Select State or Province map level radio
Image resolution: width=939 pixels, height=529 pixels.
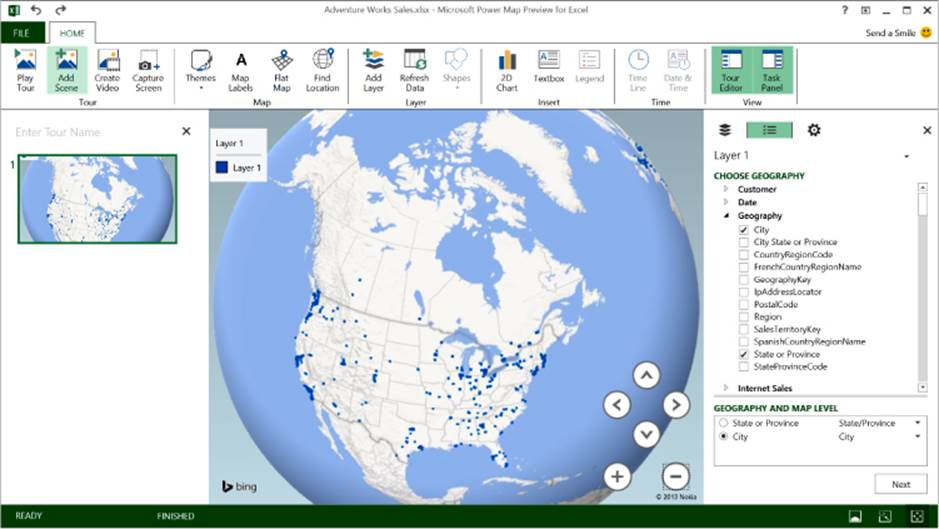click(x=723, y=423)
